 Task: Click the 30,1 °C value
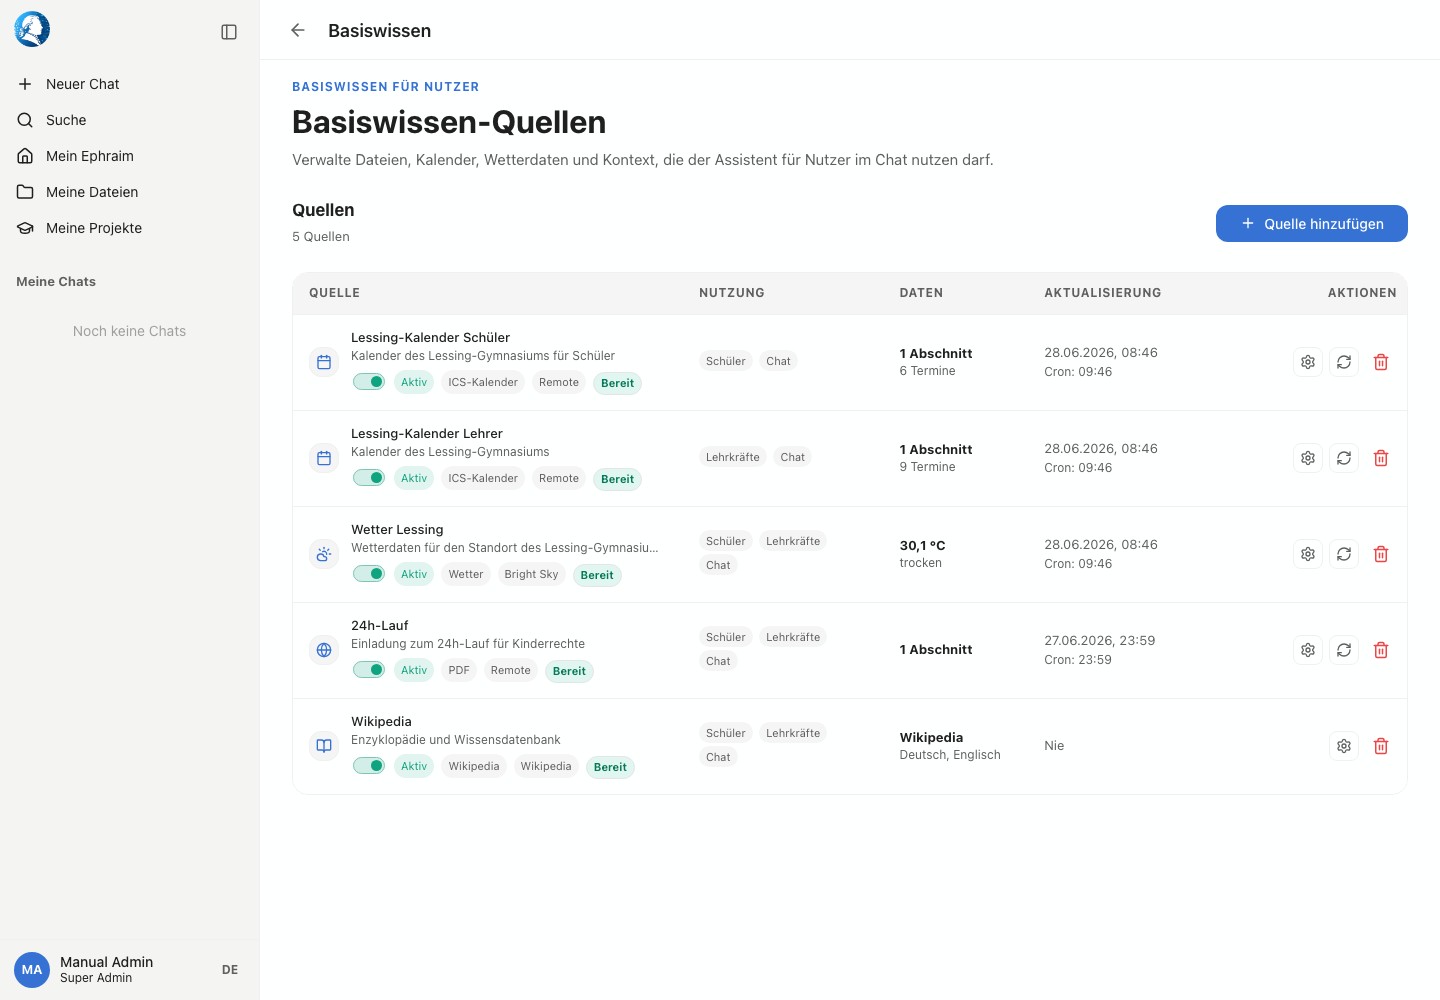(x=922, y=546)
